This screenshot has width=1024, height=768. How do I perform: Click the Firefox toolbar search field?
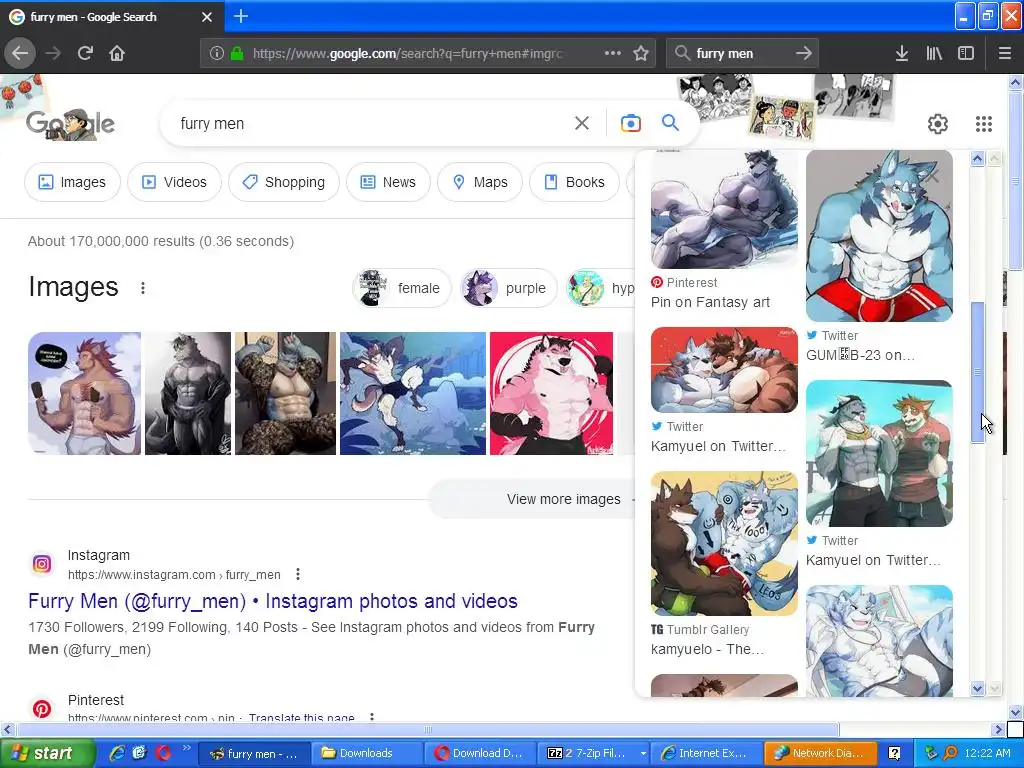click(x=741, y=53)
